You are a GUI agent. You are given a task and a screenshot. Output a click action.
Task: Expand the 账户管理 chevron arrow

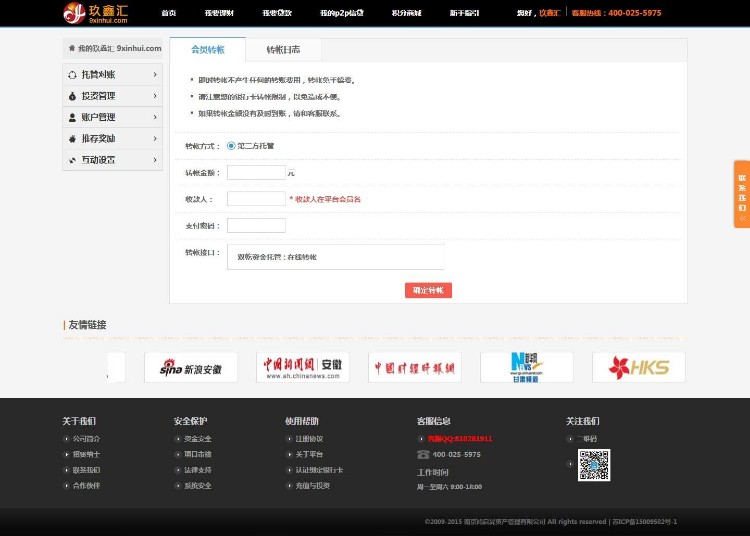click(155, 117)
